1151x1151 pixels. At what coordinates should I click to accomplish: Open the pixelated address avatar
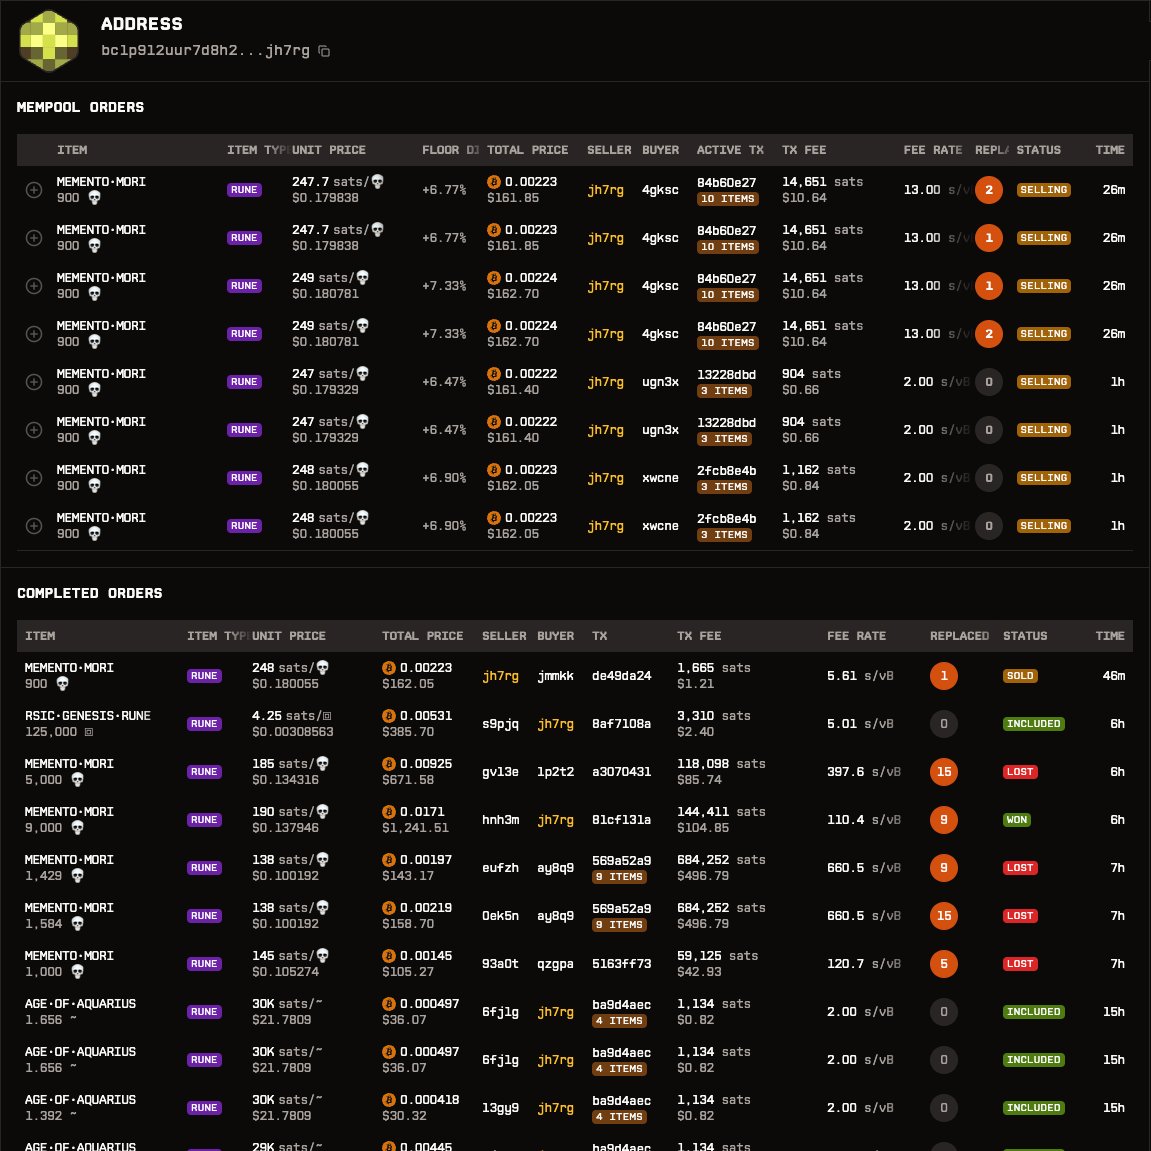(x=48, y=40)
